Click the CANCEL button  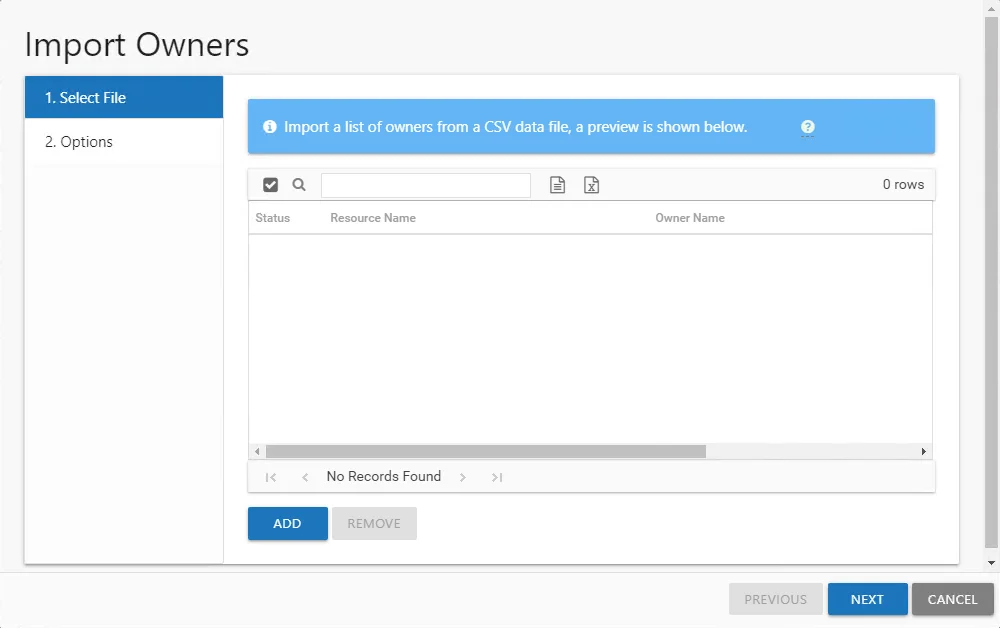point(952,599)
